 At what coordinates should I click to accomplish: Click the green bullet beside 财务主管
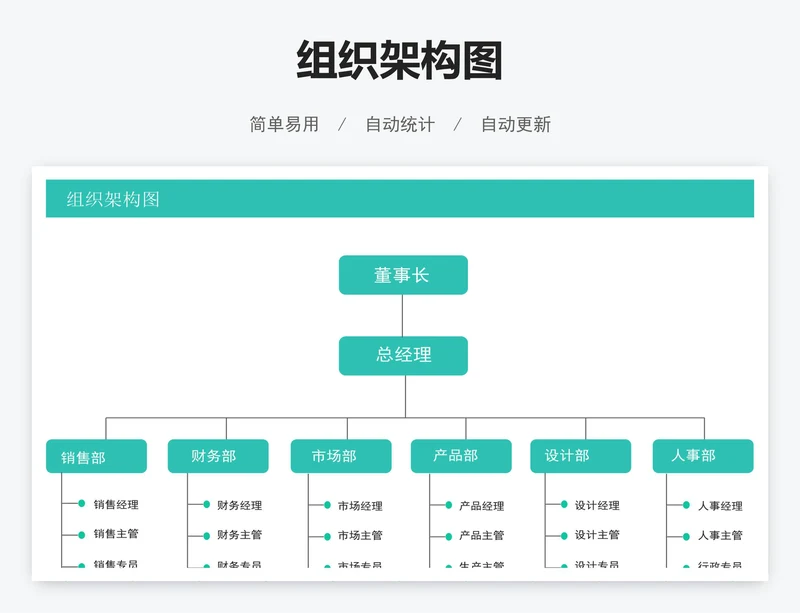(x=207, y=536)
